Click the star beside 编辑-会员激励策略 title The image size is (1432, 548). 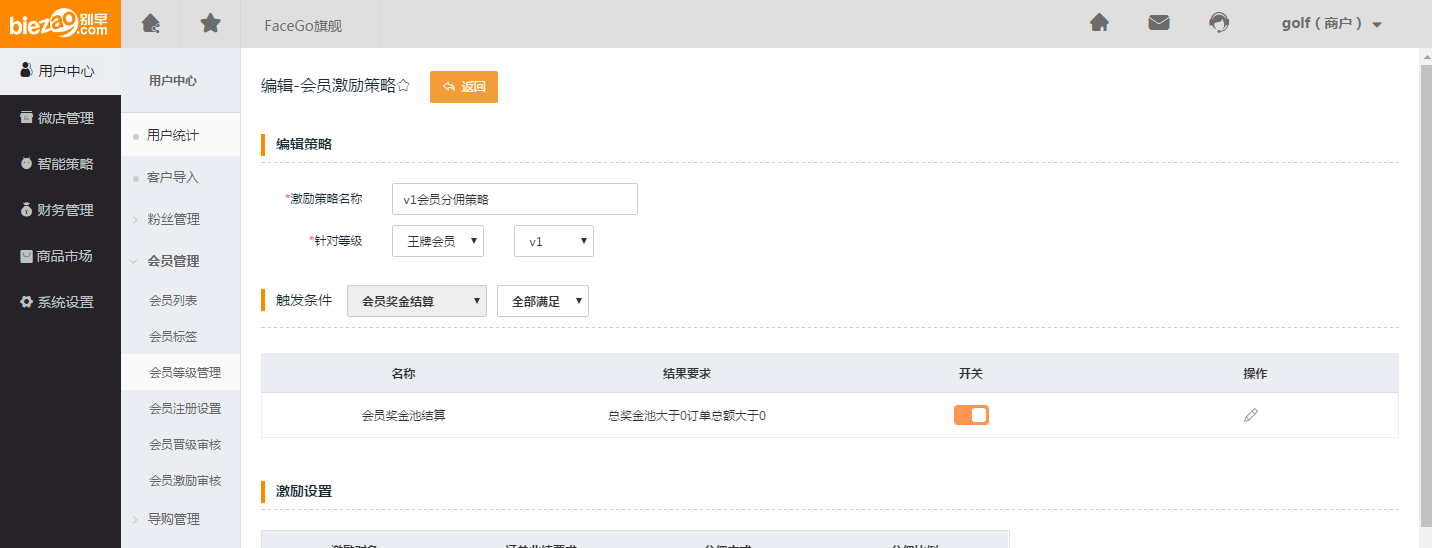click(x=404, y=87)
